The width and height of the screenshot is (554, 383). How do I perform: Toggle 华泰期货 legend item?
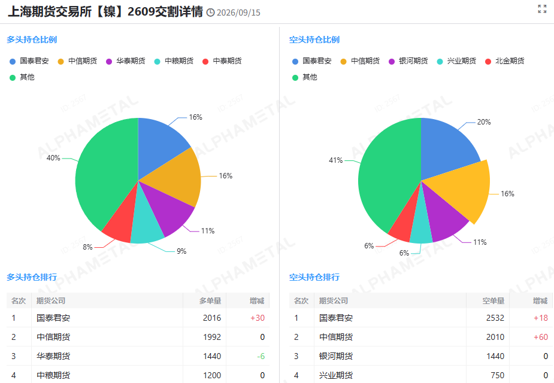125,61
